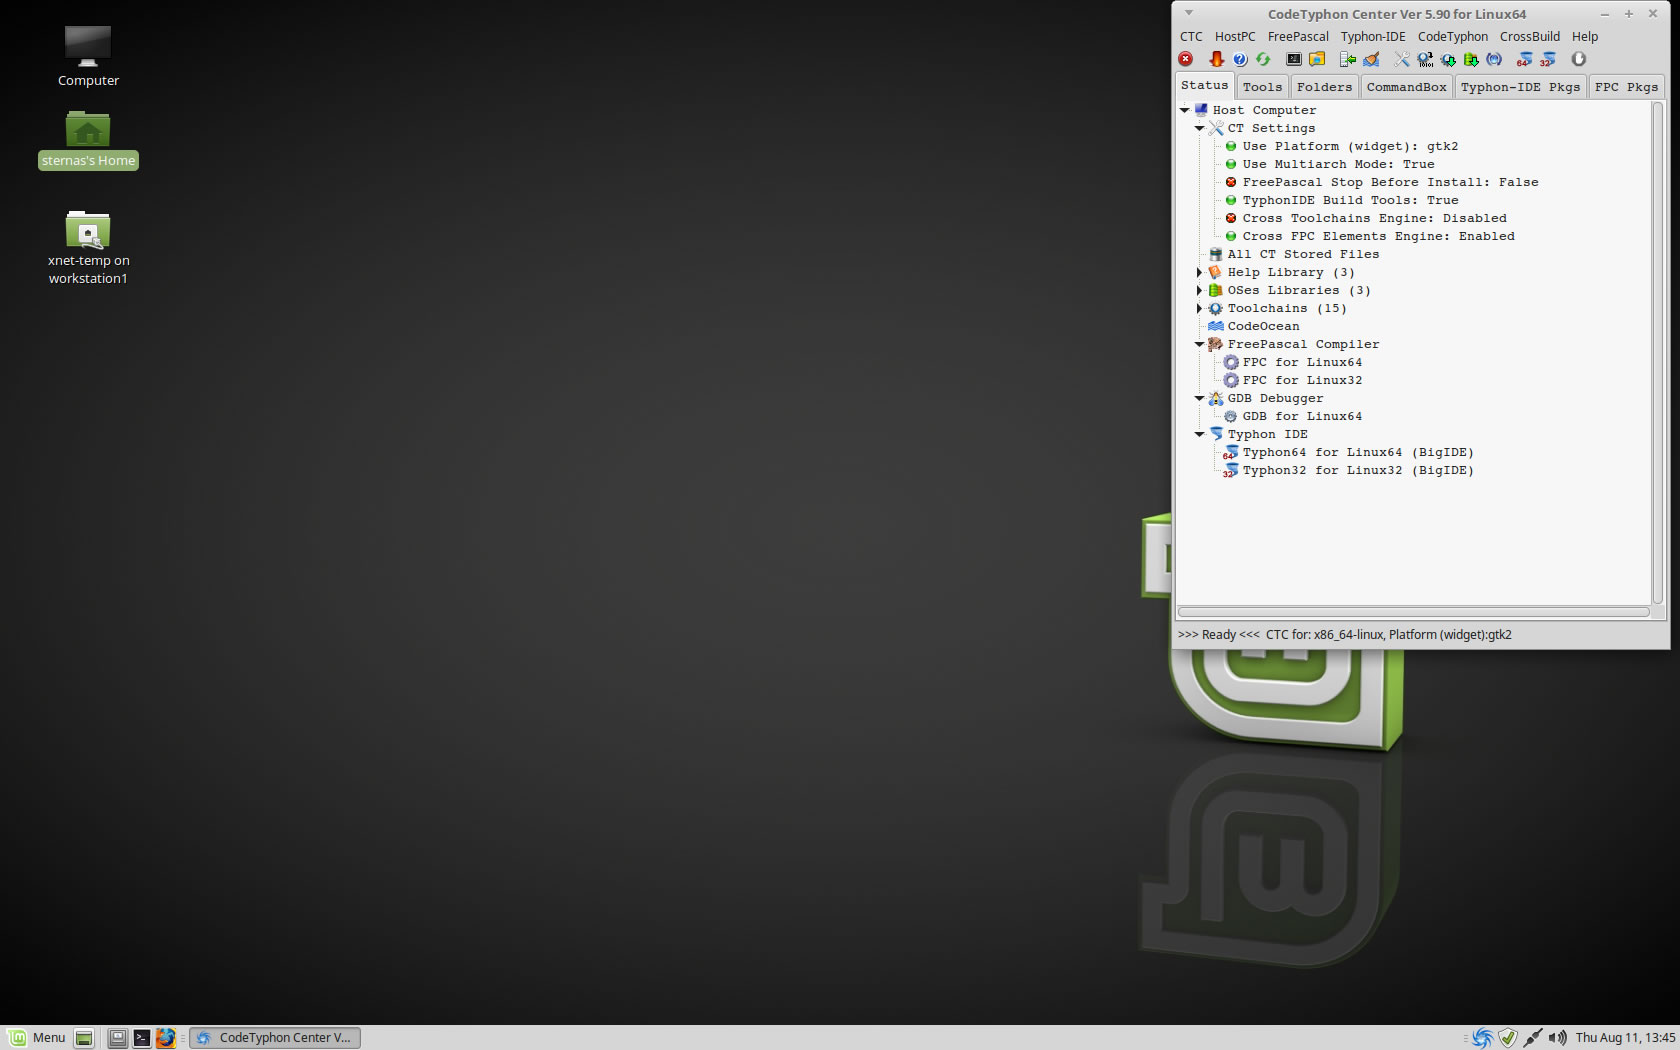The width and height of the screenshot is (1680, 1050).
Task: Click the vertical scrollbar of status tree
Action: coord(1658,352)
